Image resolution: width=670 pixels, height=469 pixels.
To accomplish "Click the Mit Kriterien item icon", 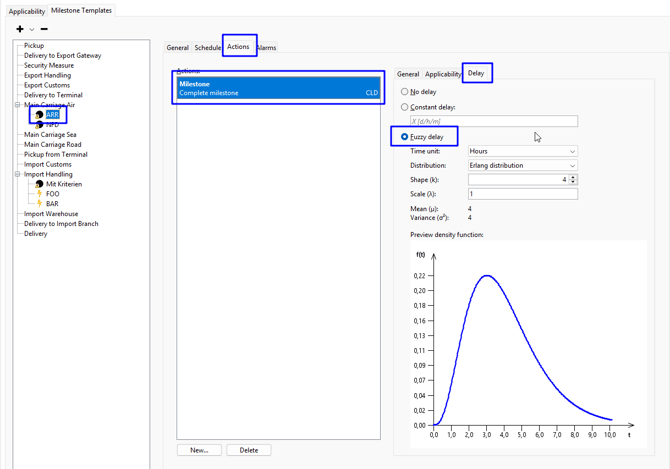I will 39,184.
